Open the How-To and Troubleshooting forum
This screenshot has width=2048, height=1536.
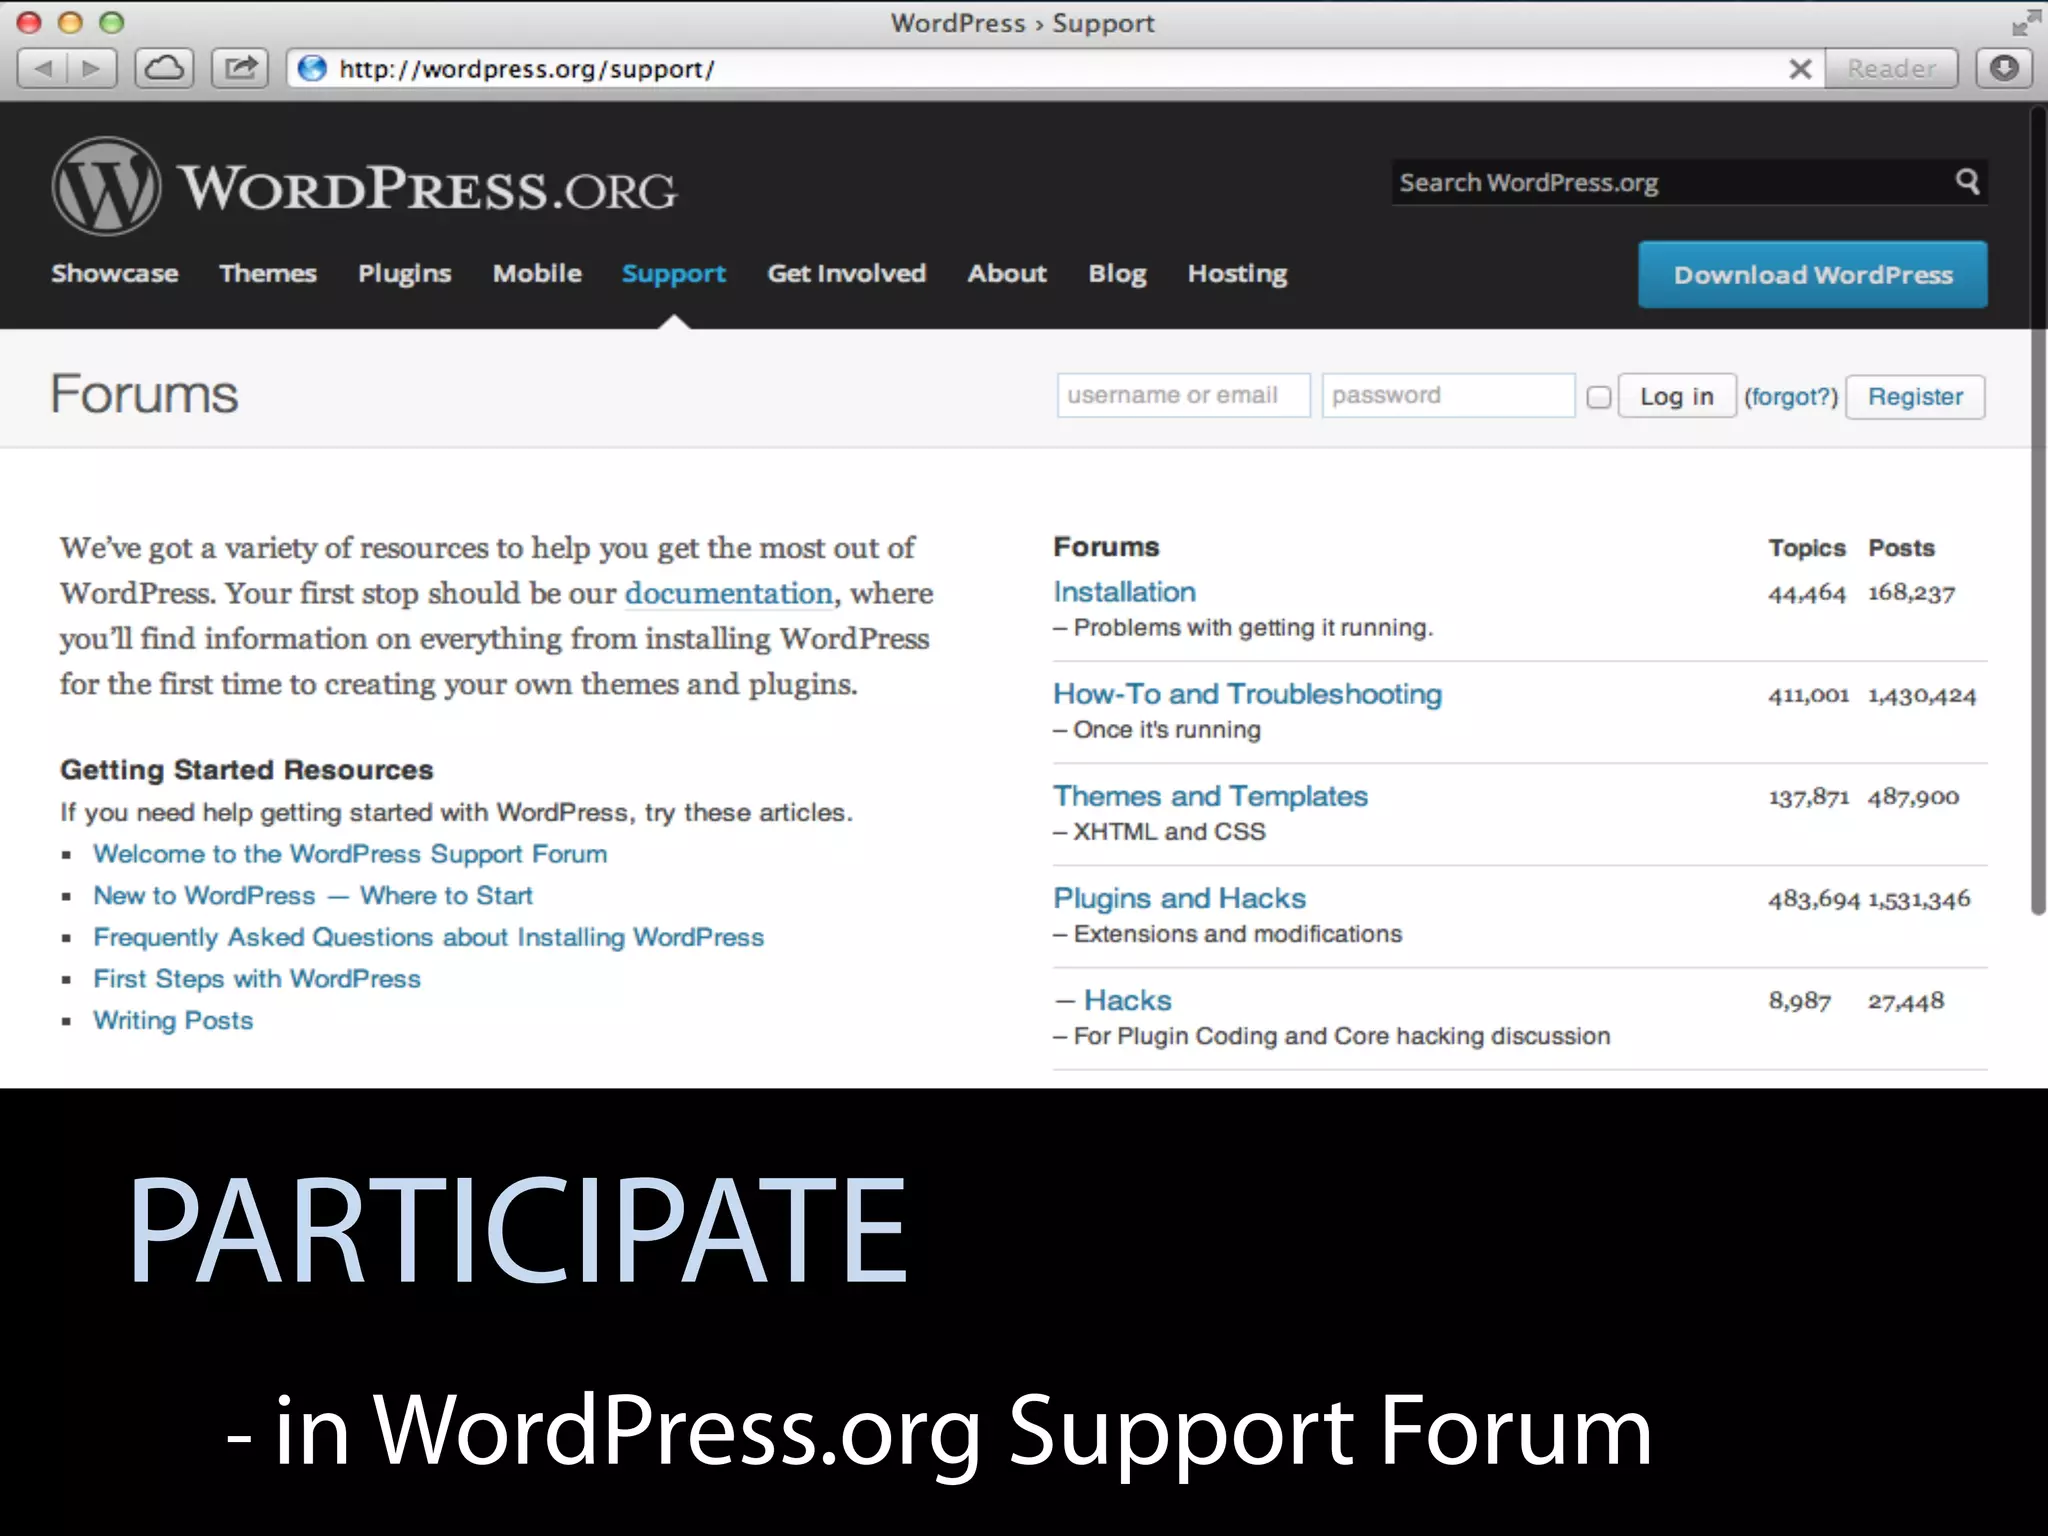[x=1247, y=694]
